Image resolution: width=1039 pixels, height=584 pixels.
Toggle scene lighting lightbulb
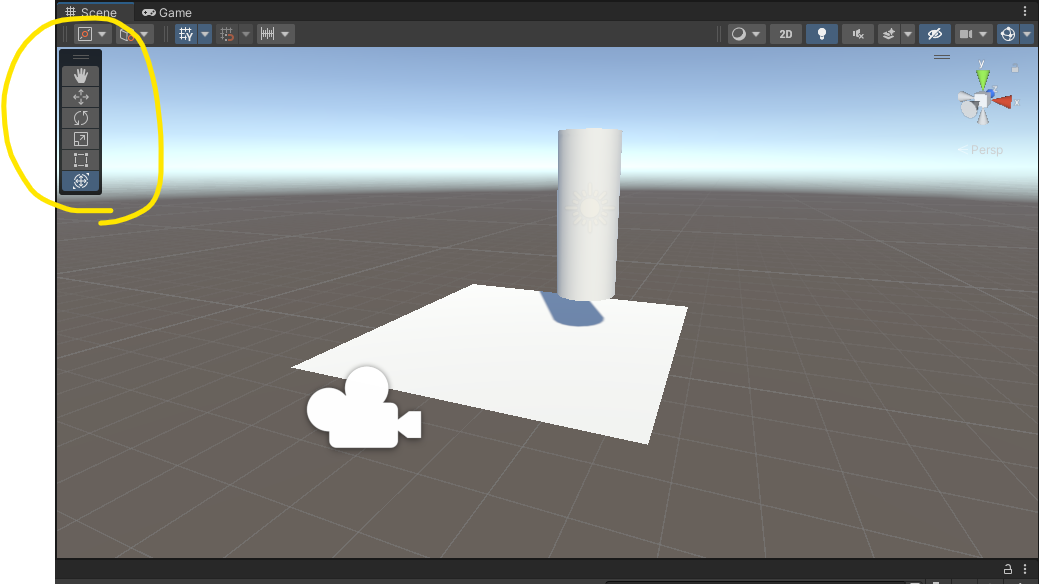(x=822, y=34)
